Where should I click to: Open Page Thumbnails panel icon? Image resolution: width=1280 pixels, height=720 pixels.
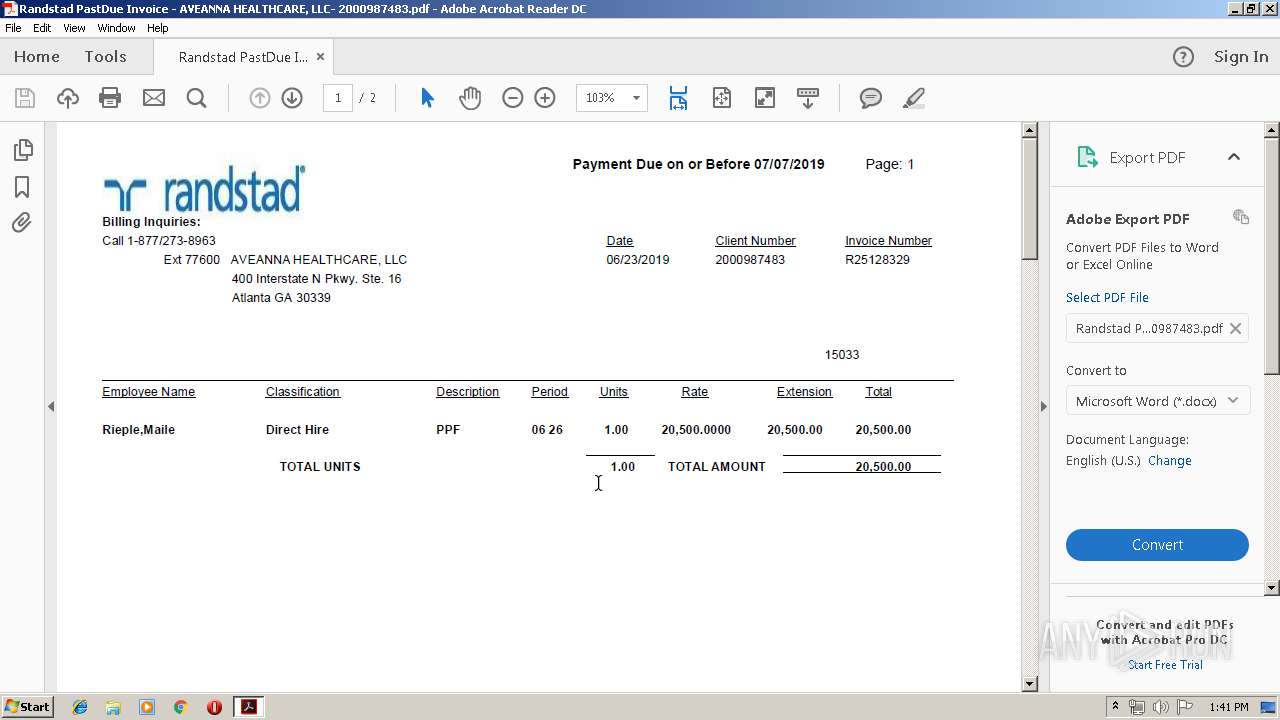pyautogui.click(x=22, y=150)
